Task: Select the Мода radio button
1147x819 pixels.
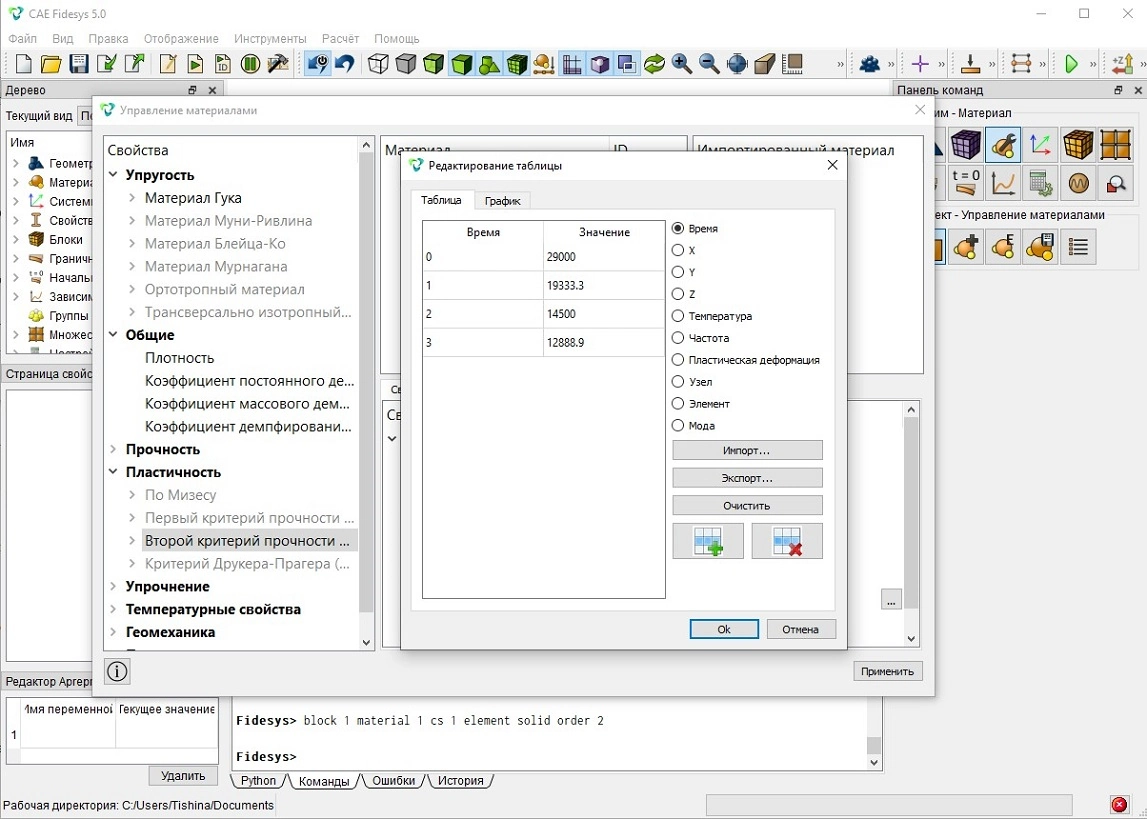Action: (677, 426)
